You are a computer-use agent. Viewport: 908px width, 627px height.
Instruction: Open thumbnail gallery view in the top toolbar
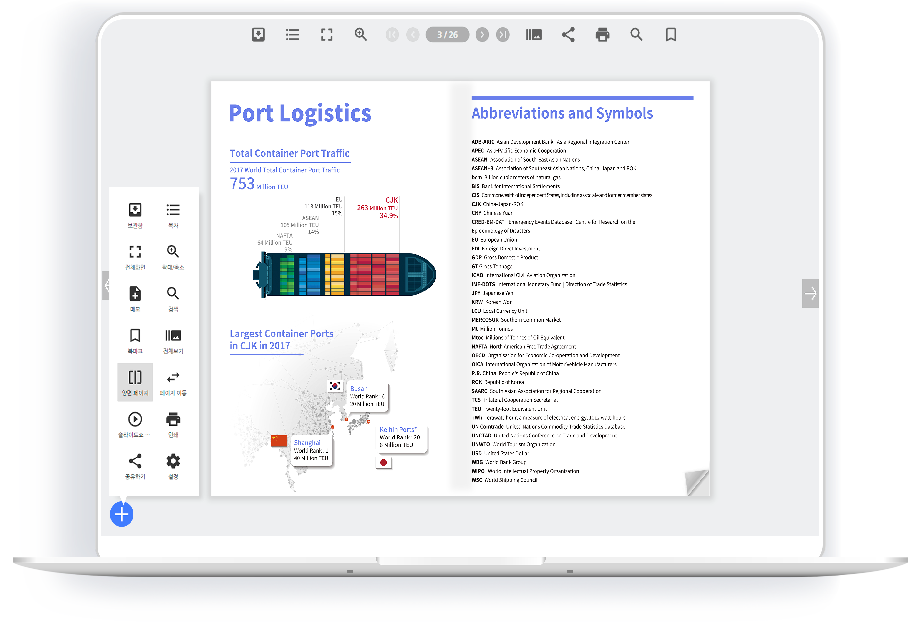click(x=534, y=35)
